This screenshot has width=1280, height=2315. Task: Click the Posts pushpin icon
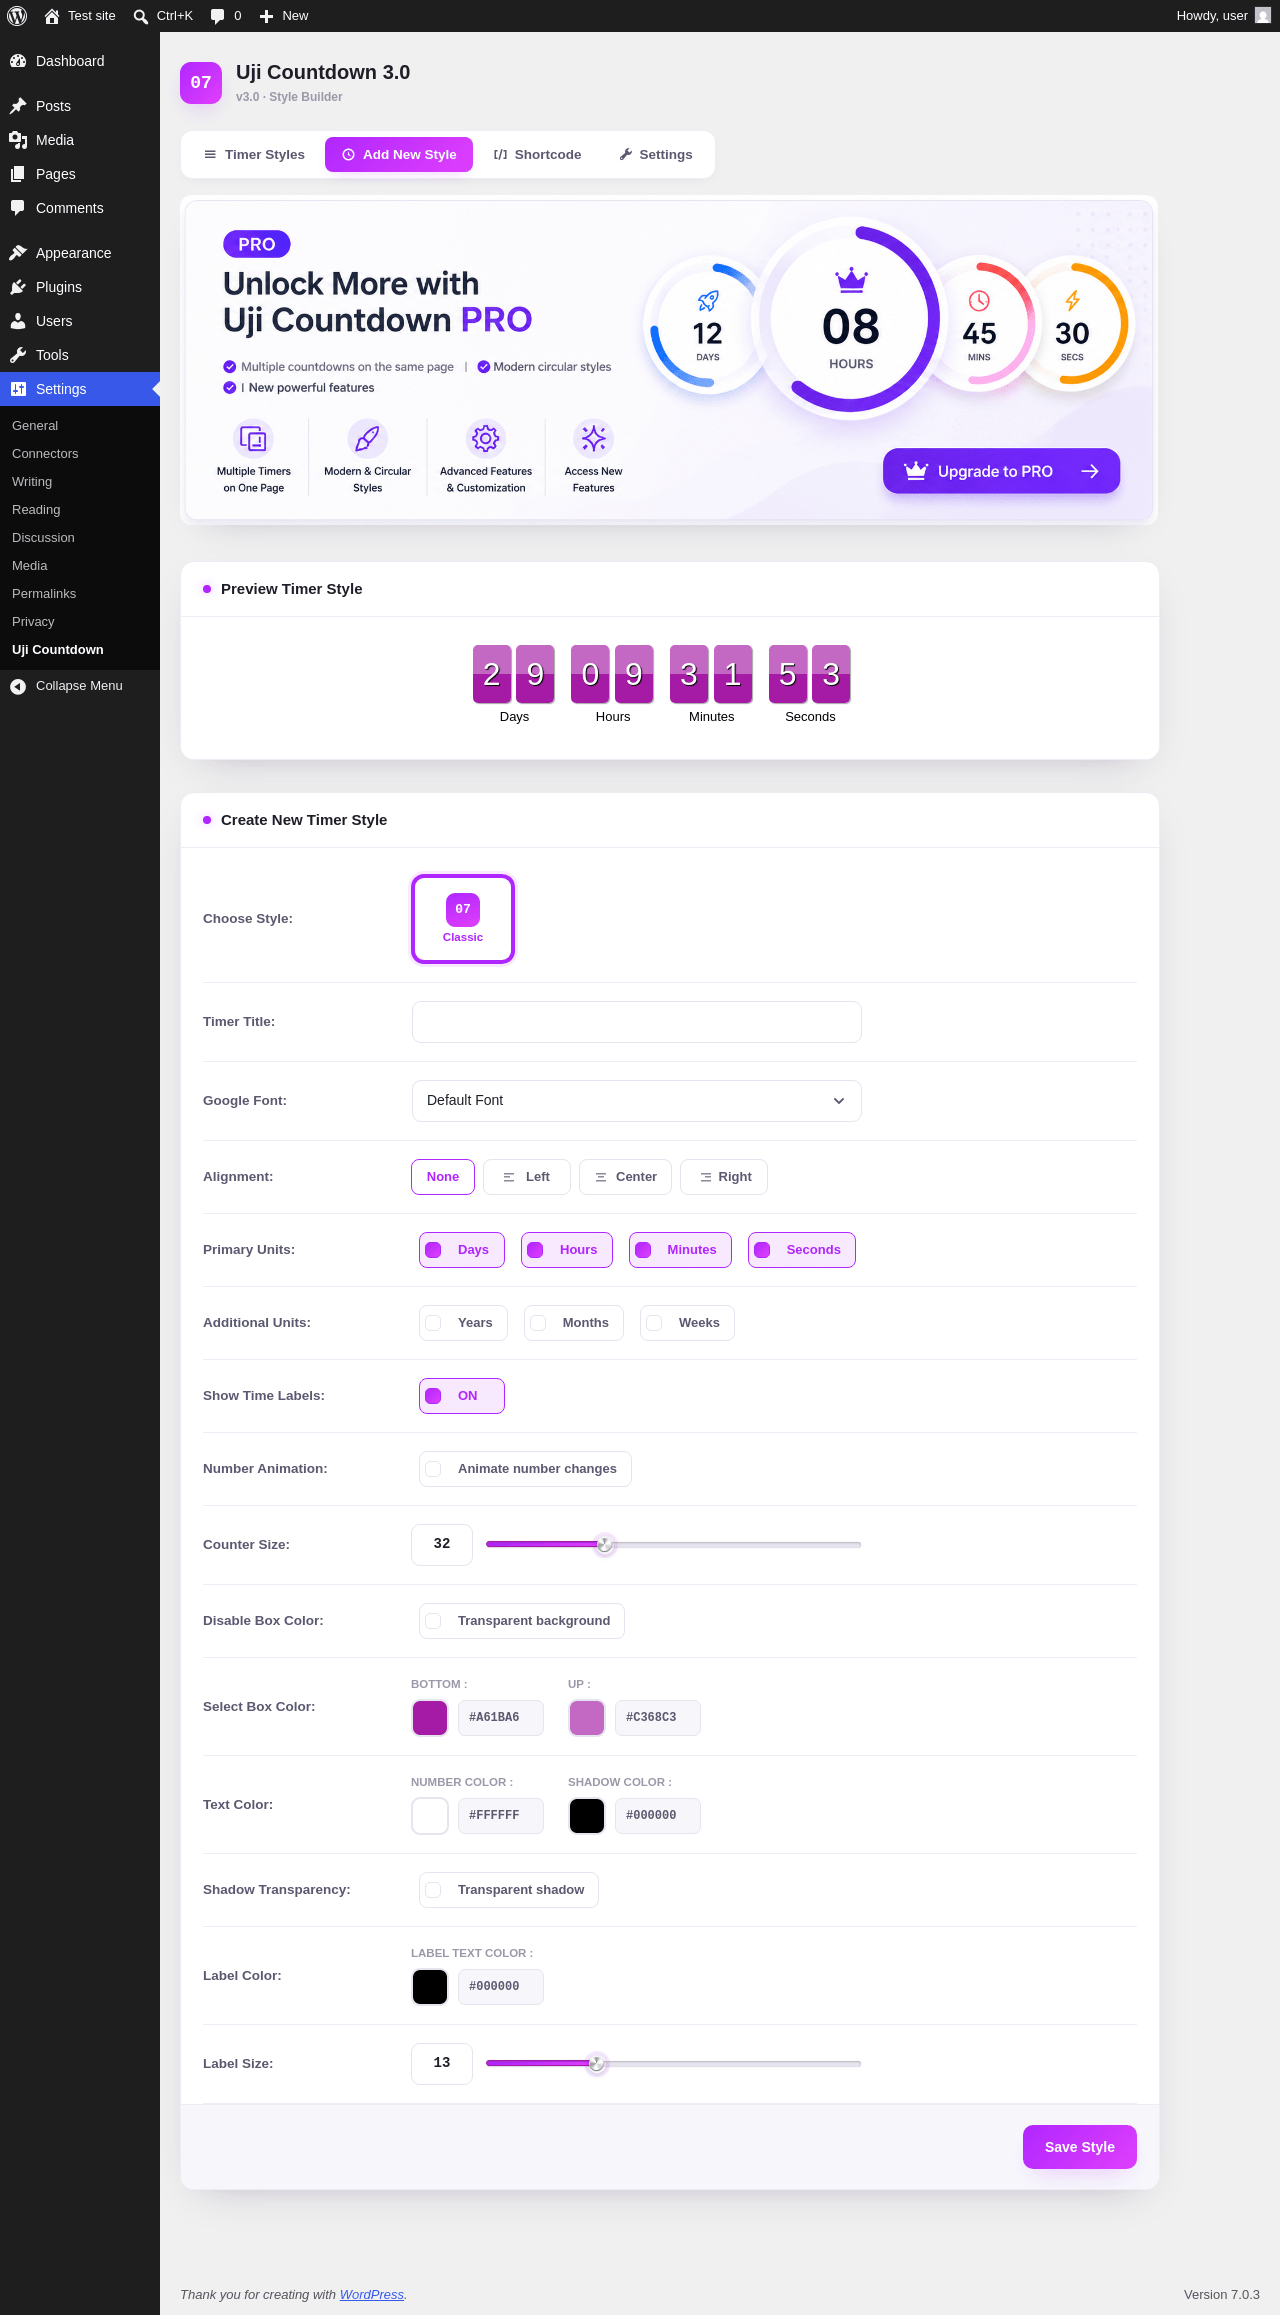coord(18,106)
